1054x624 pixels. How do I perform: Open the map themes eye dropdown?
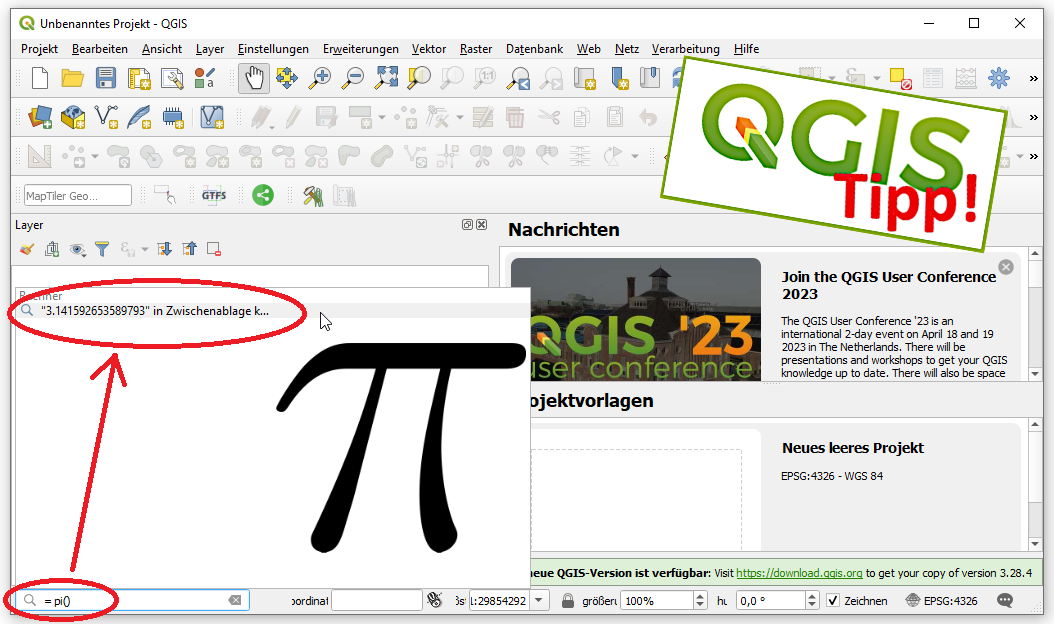click(78, 249)
